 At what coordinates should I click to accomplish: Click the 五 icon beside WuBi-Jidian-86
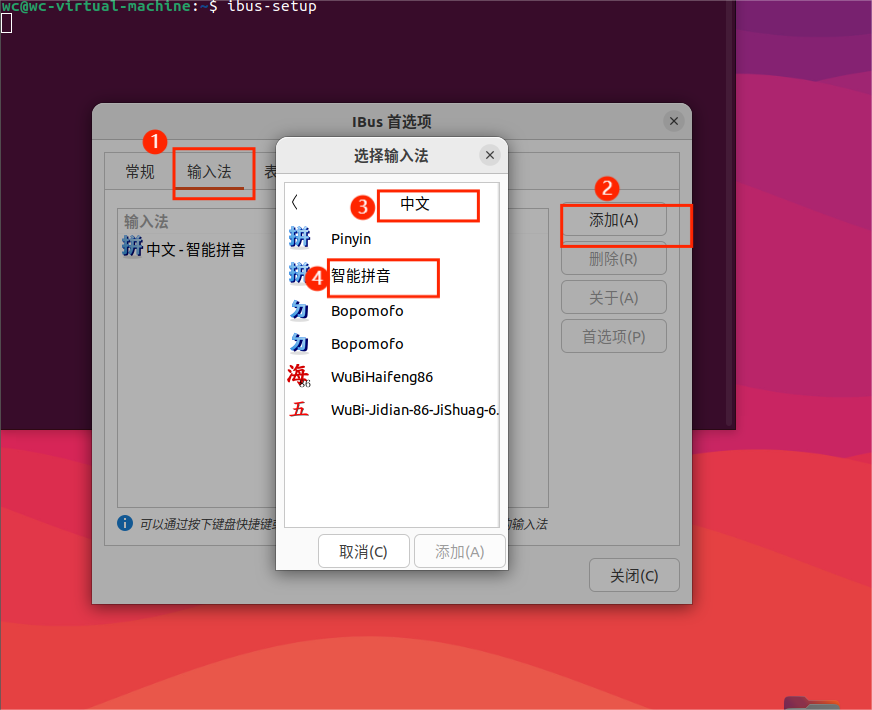(299, 408)
